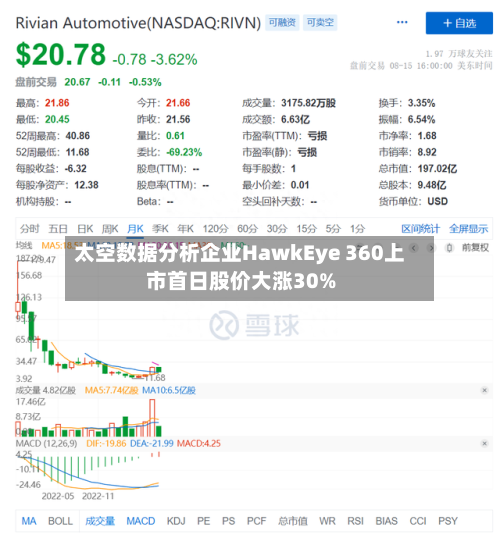Toggle the 总市值 sub-indicator
The width and height of the screenshot is (500, 538).
coord(293,521)
